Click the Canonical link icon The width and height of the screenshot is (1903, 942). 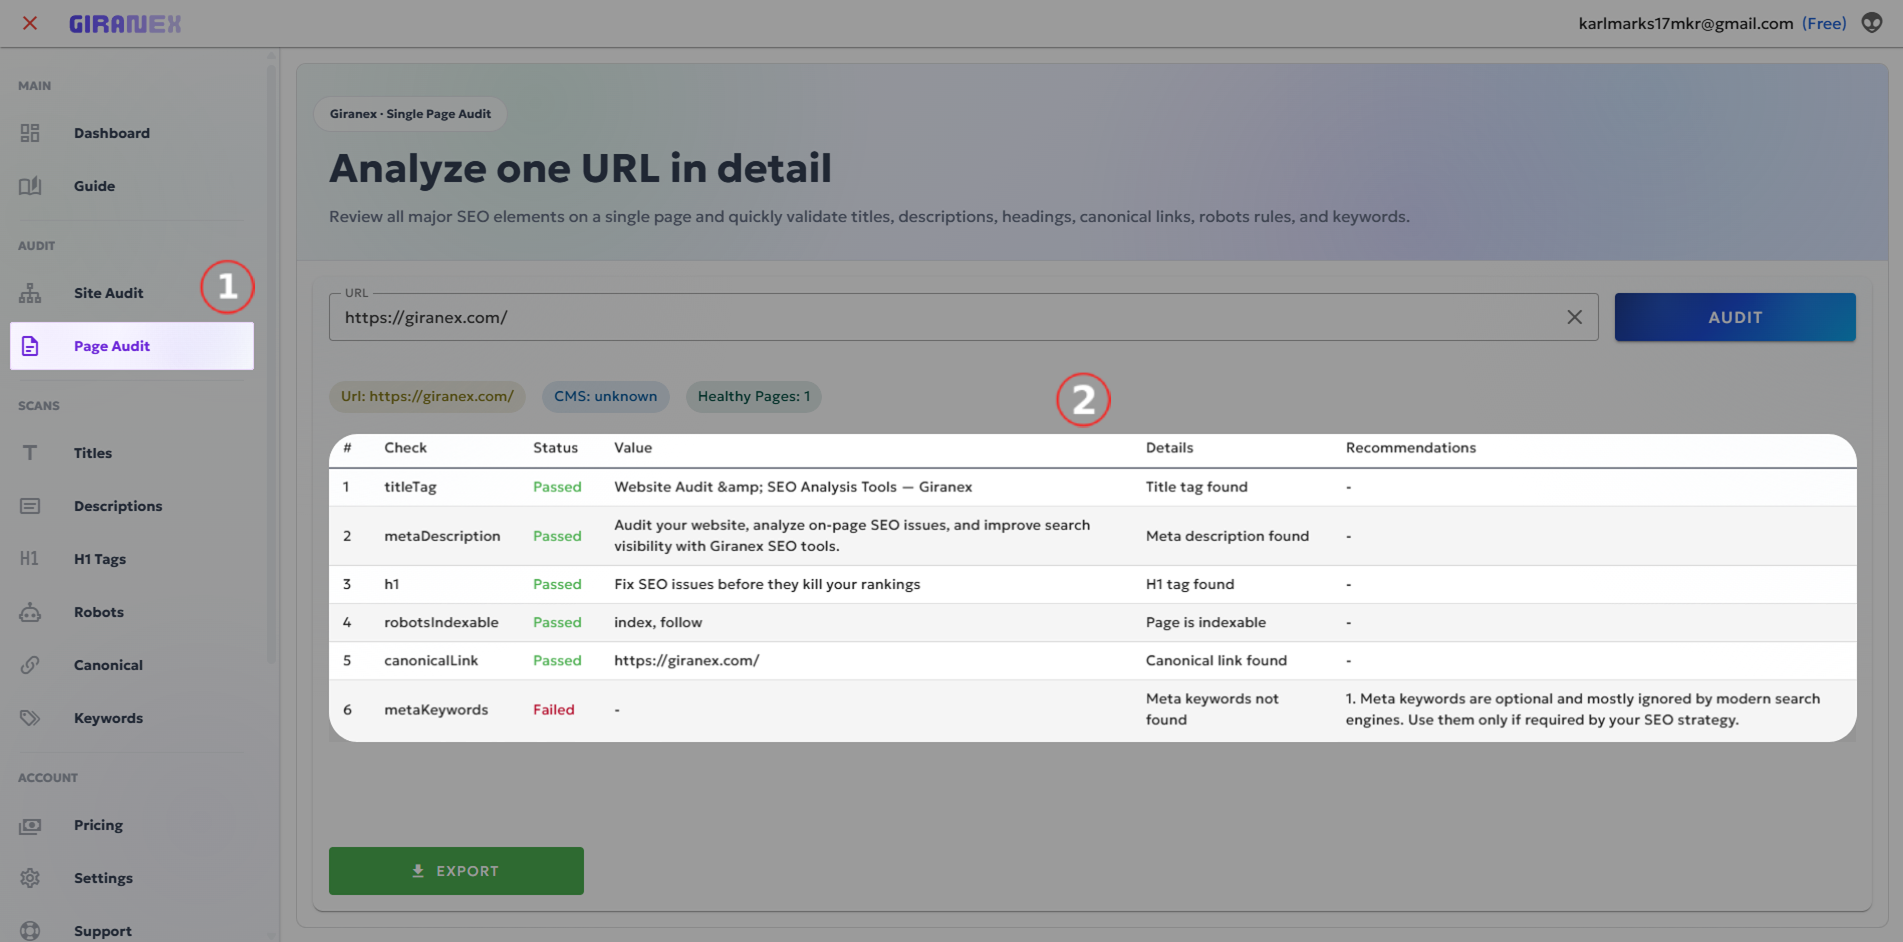(x=30, y=665)
